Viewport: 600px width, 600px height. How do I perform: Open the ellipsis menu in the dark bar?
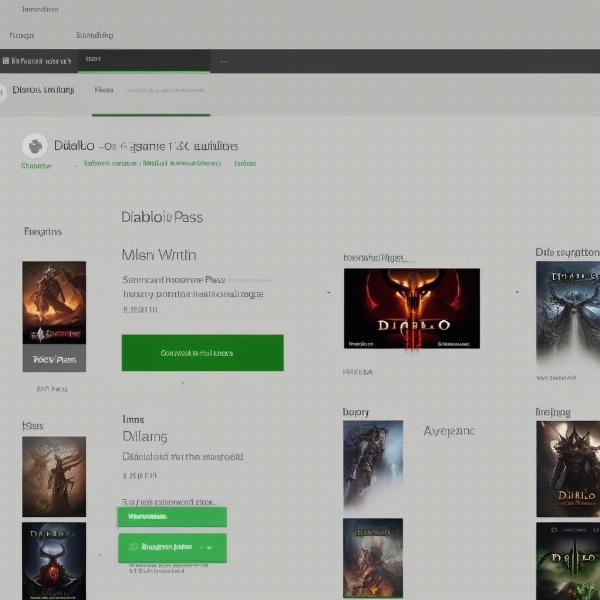point(224,61)
